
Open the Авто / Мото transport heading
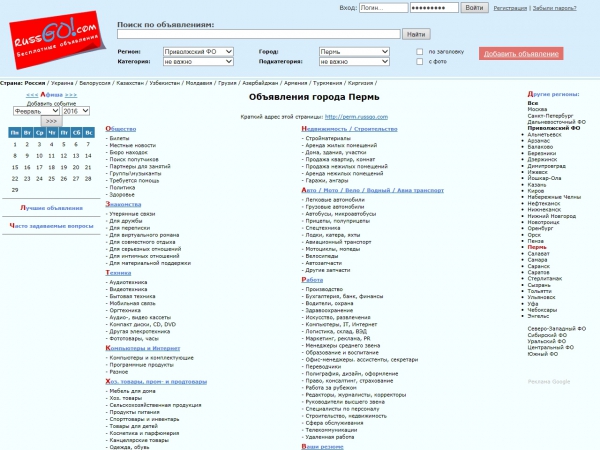tap(373, 190)
